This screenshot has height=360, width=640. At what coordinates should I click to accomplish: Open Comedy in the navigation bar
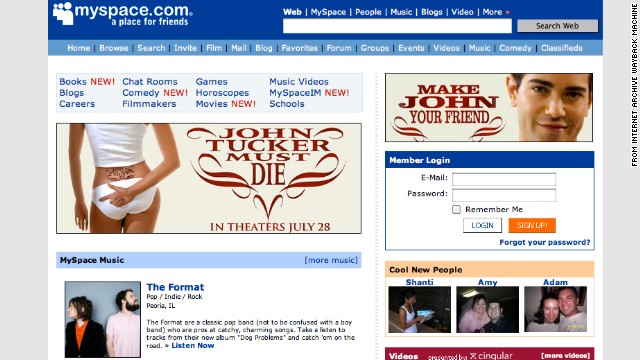[x=516, y=48]
